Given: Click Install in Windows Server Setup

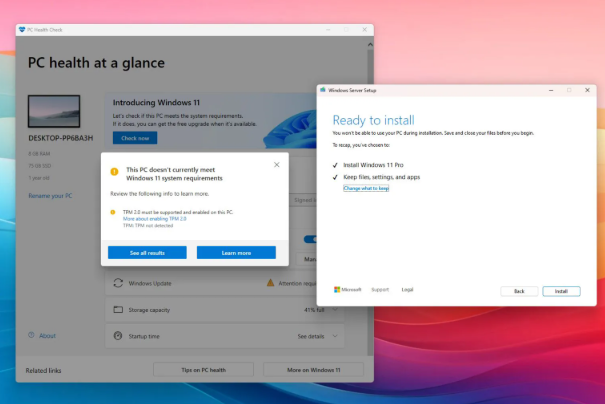Looking at the screenshot, I should pos(561,291).
